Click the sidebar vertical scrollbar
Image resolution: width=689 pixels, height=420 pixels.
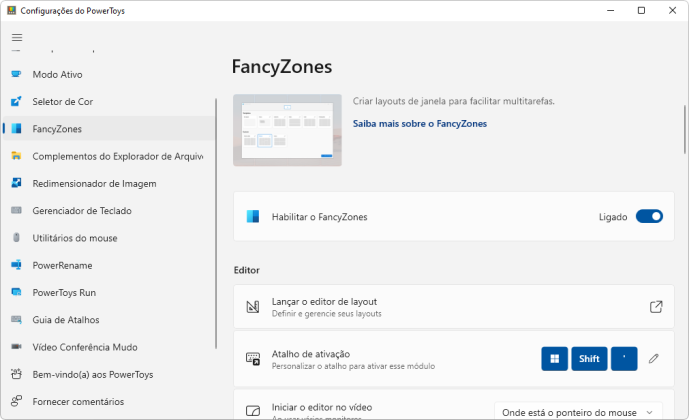click(x=216, y=224)
